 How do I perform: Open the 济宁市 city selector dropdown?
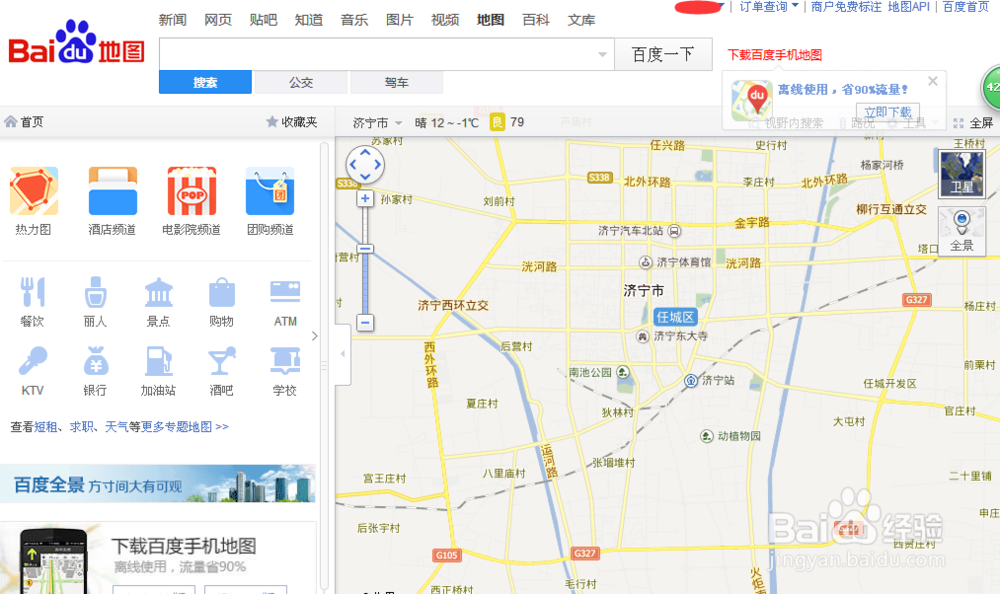(x=377, y=123)
